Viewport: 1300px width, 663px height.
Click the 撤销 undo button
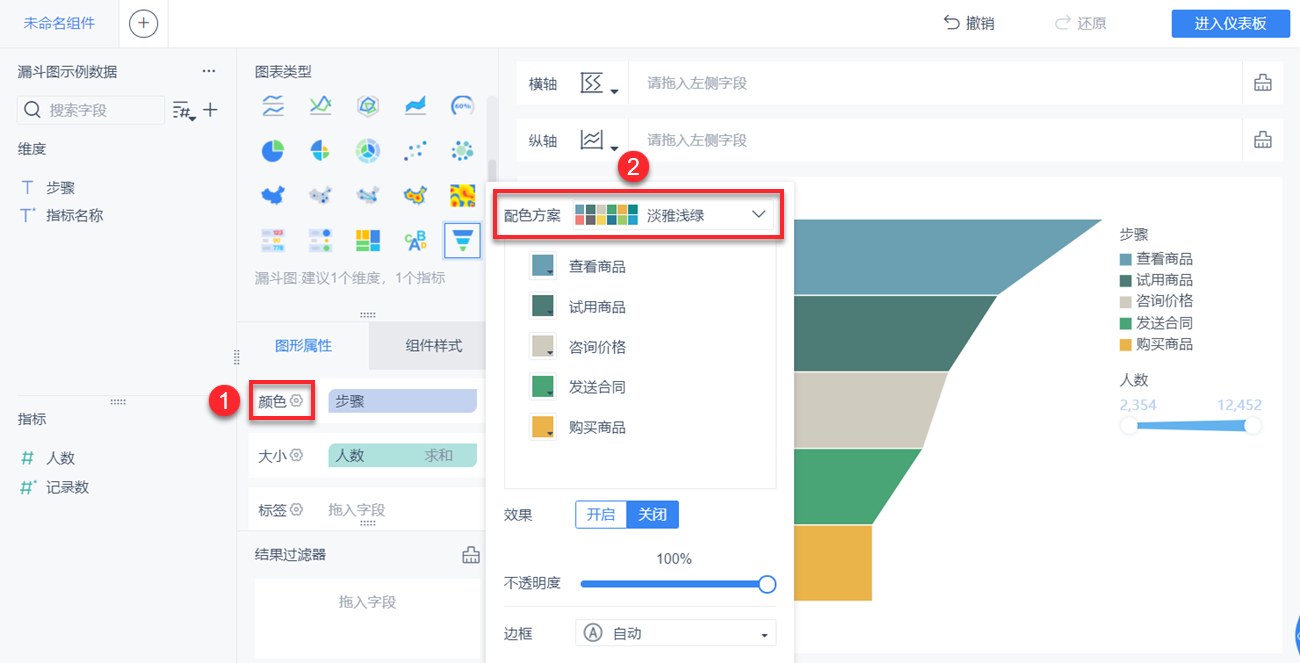tap(969, 24)
